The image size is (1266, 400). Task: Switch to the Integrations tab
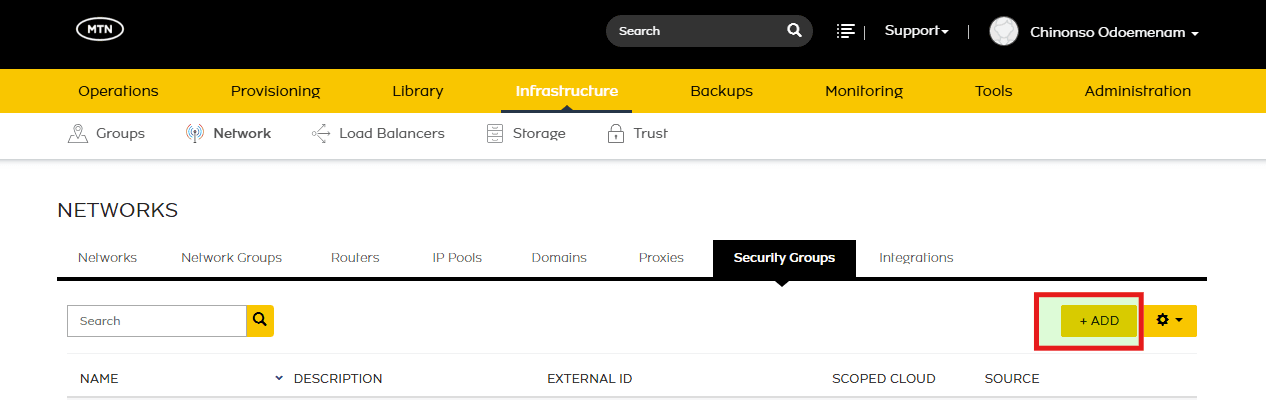[916, 257]
